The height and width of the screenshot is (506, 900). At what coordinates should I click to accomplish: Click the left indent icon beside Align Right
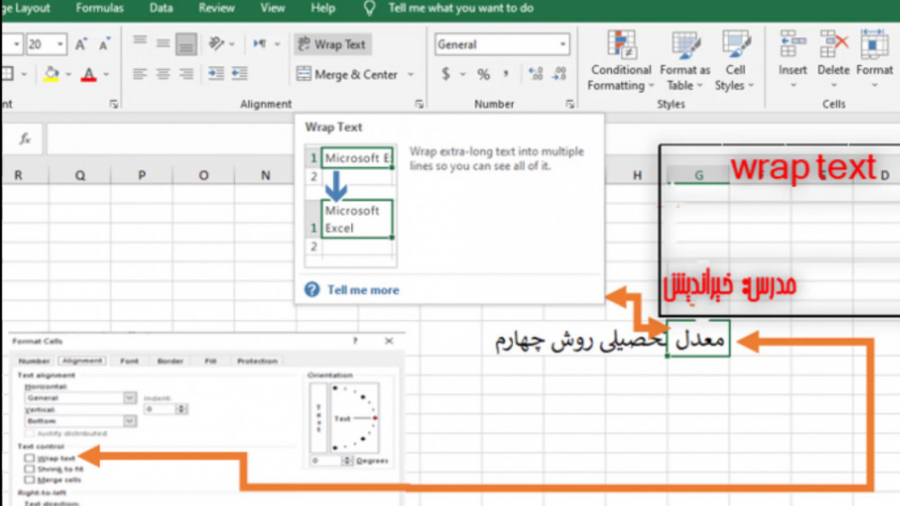click(x=216, y=73)
